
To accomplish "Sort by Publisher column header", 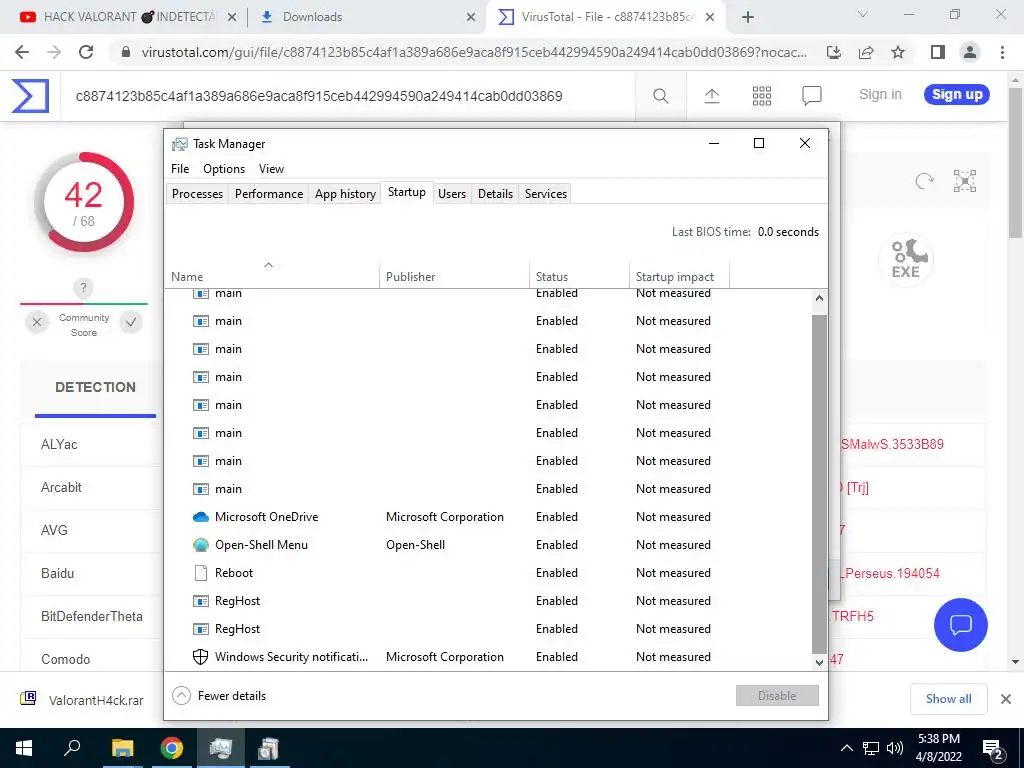I will 454,276.
